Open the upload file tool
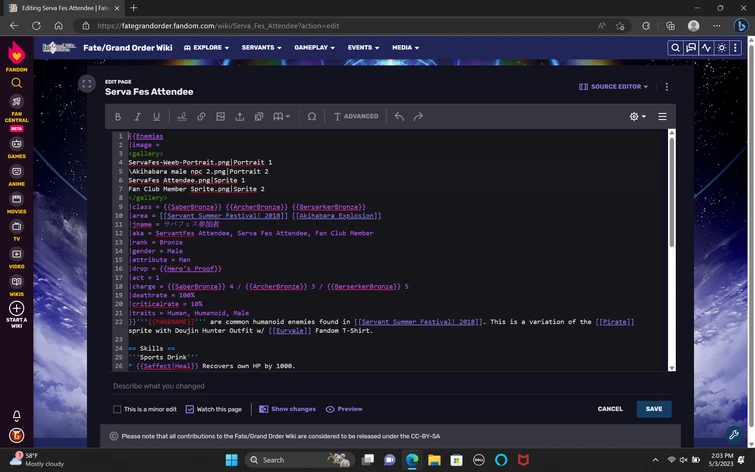 239,117
